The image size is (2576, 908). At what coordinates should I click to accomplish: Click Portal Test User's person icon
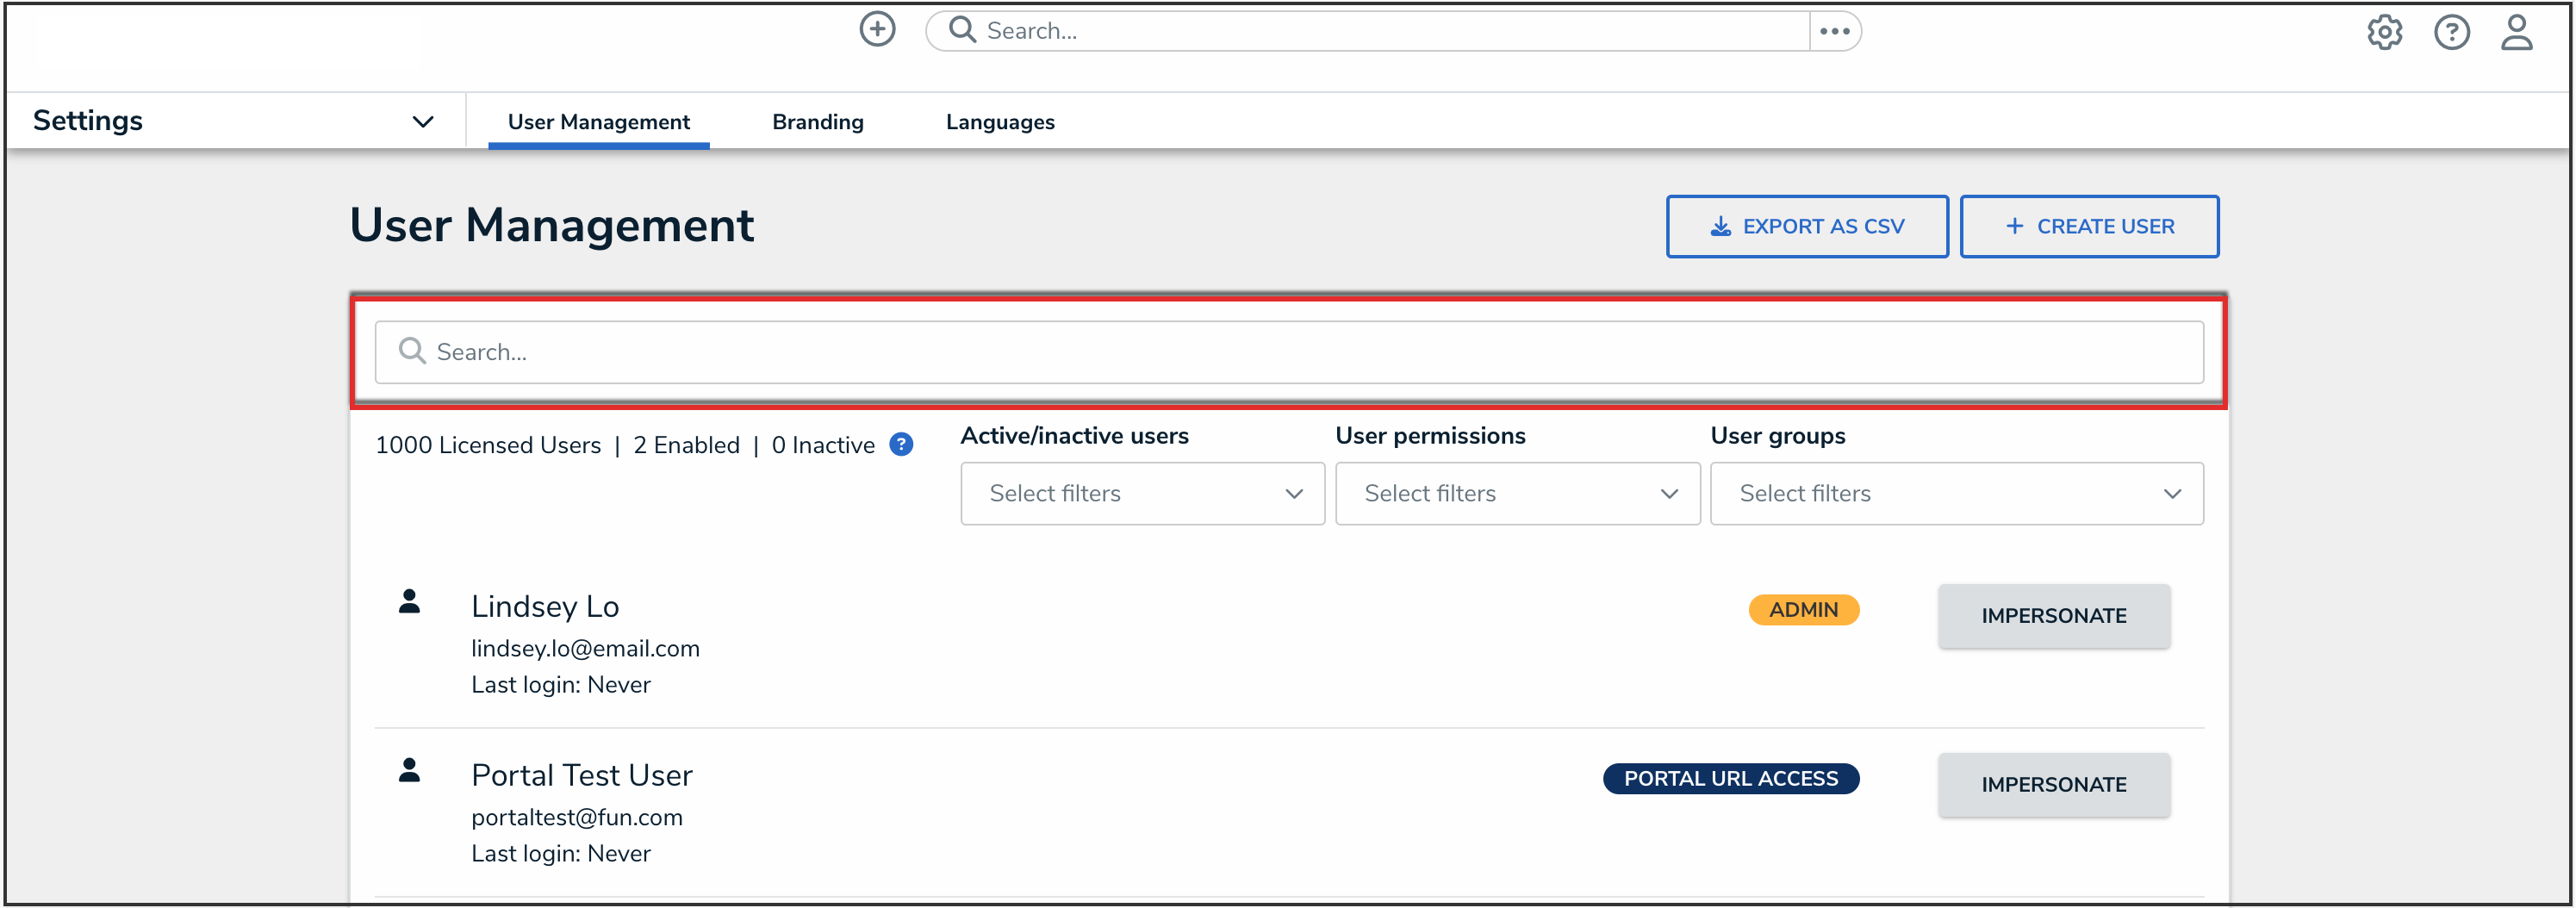409,770
